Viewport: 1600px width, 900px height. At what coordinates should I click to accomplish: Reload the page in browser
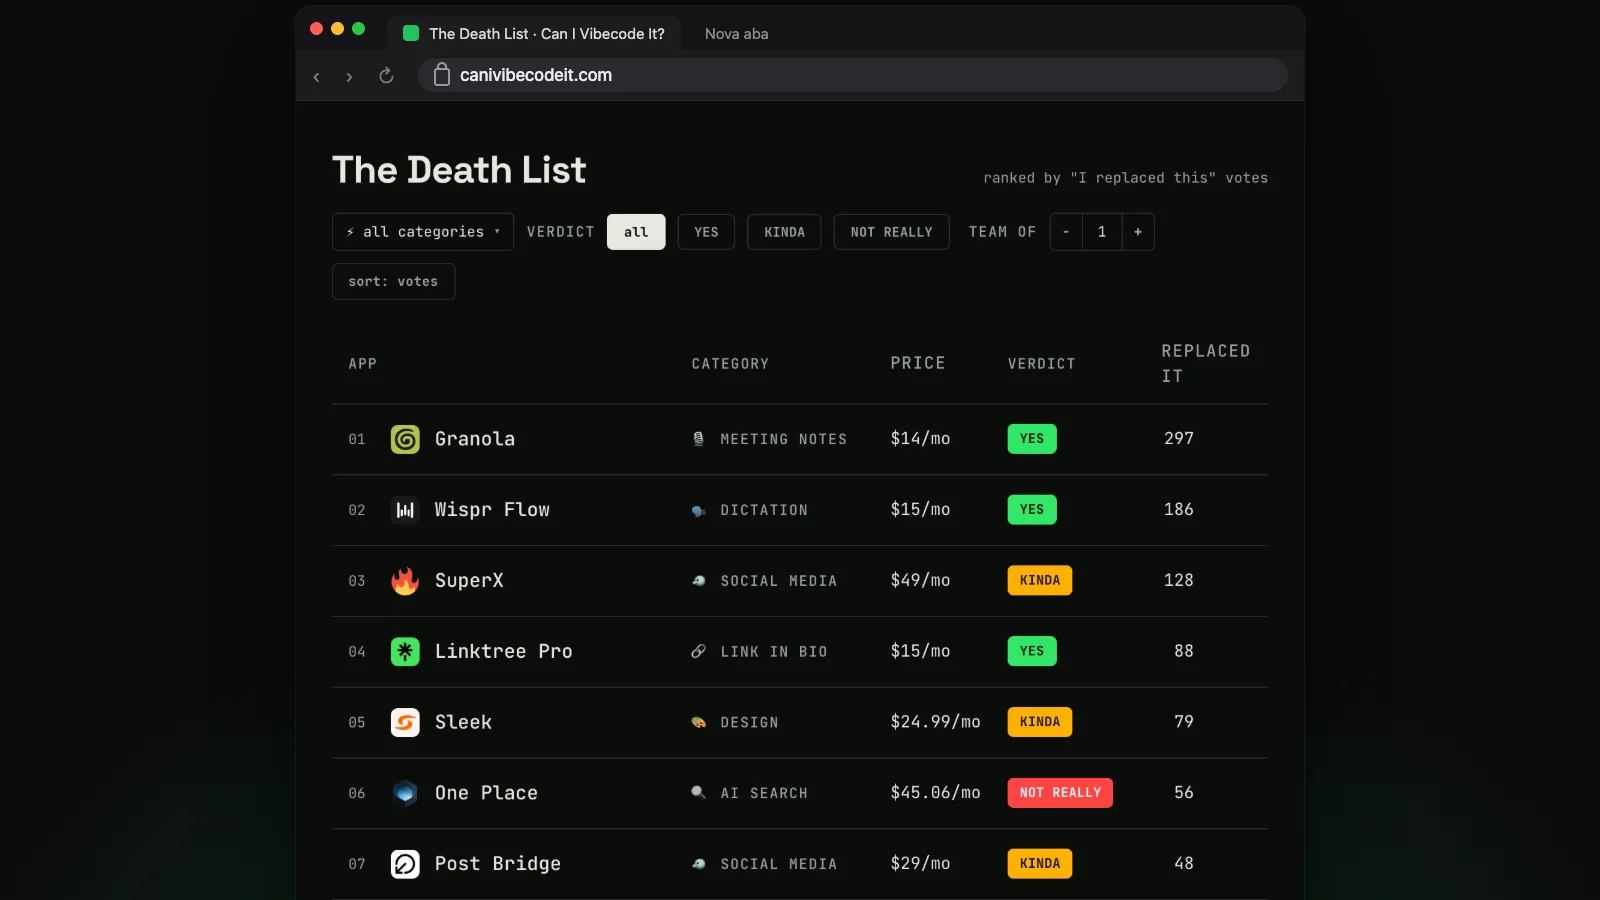[386, 76]
